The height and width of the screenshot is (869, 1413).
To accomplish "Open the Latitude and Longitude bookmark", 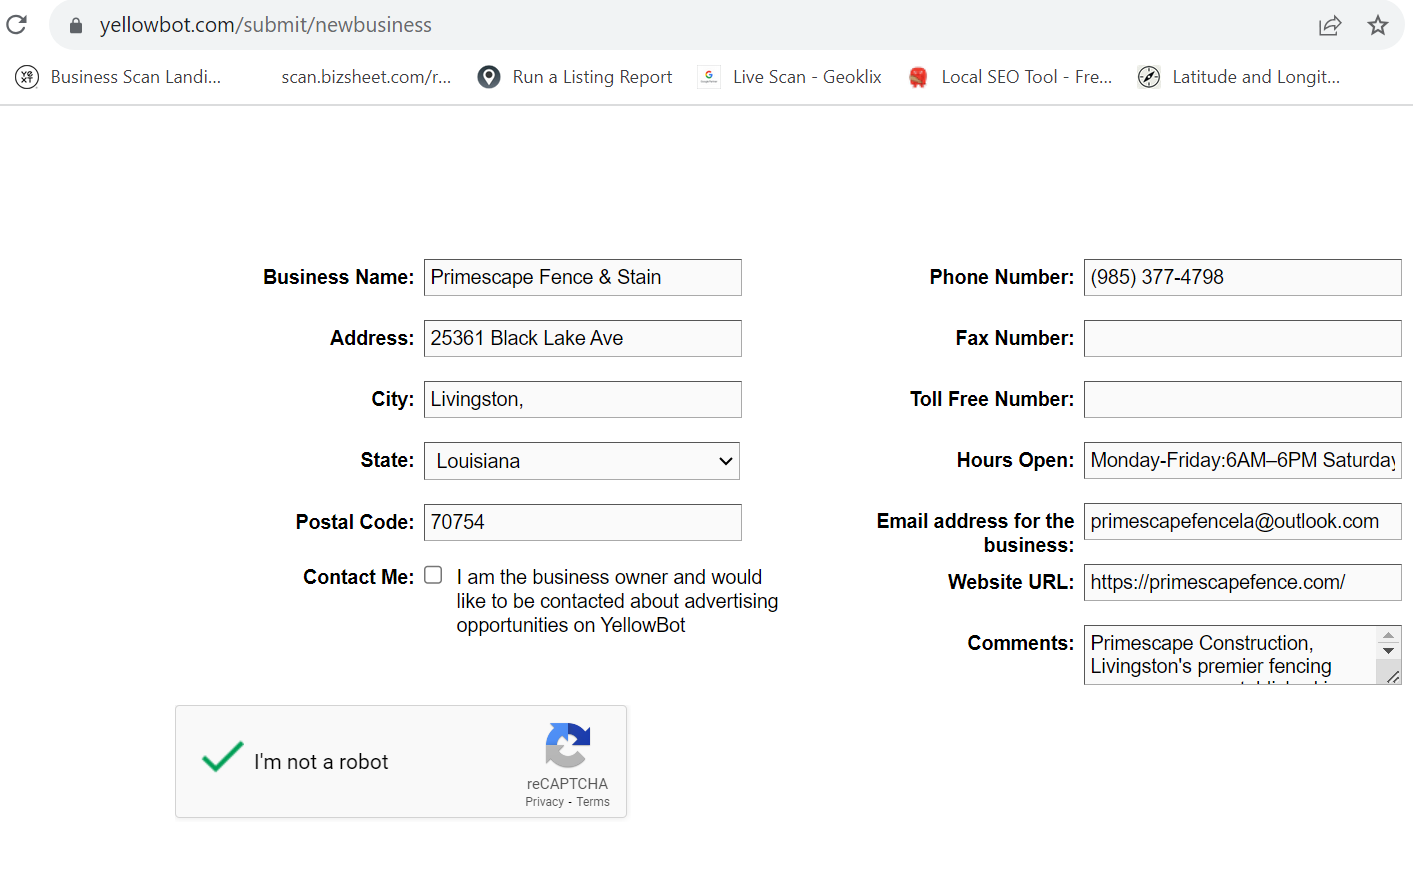I will 1238,77.
